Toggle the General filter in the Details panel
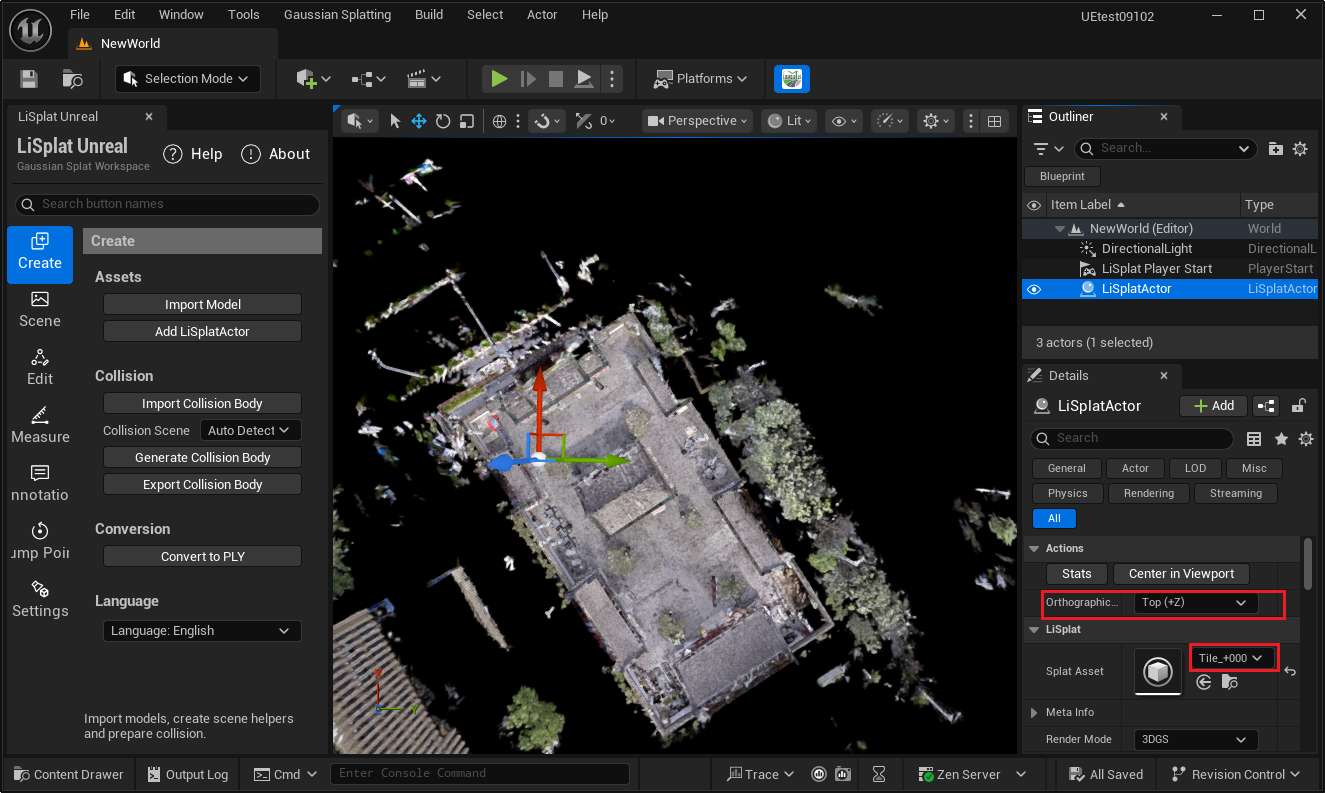 [x=1067, y=468]
